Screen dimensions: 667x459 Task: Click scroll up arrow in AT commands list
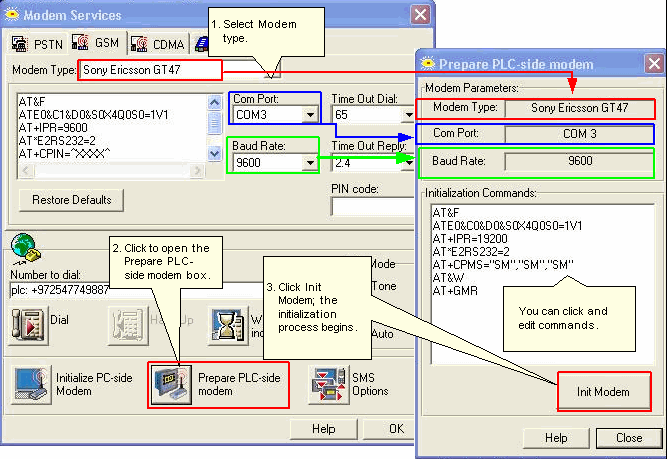[214, 103]
